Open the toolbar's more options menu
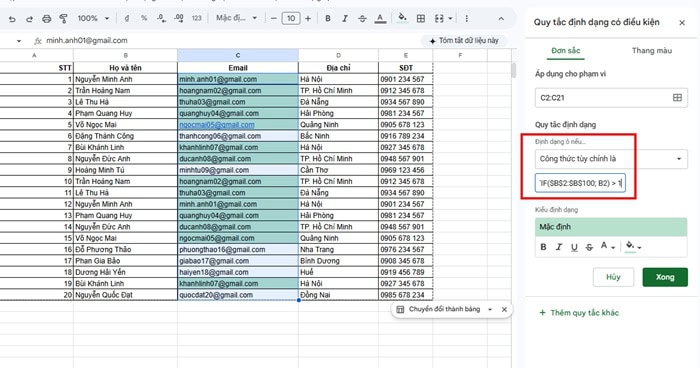 (x=467, y=18)
